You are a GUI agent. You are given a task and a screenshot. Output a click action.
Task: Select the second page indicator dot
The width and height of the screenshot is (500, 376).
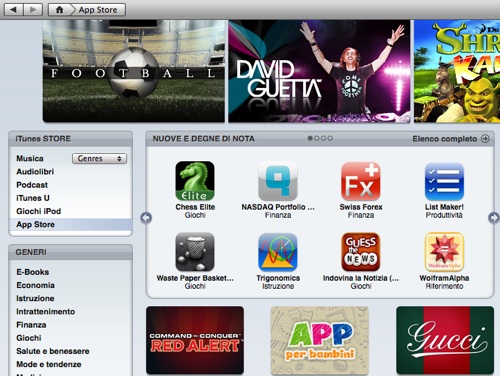(317, 138)
